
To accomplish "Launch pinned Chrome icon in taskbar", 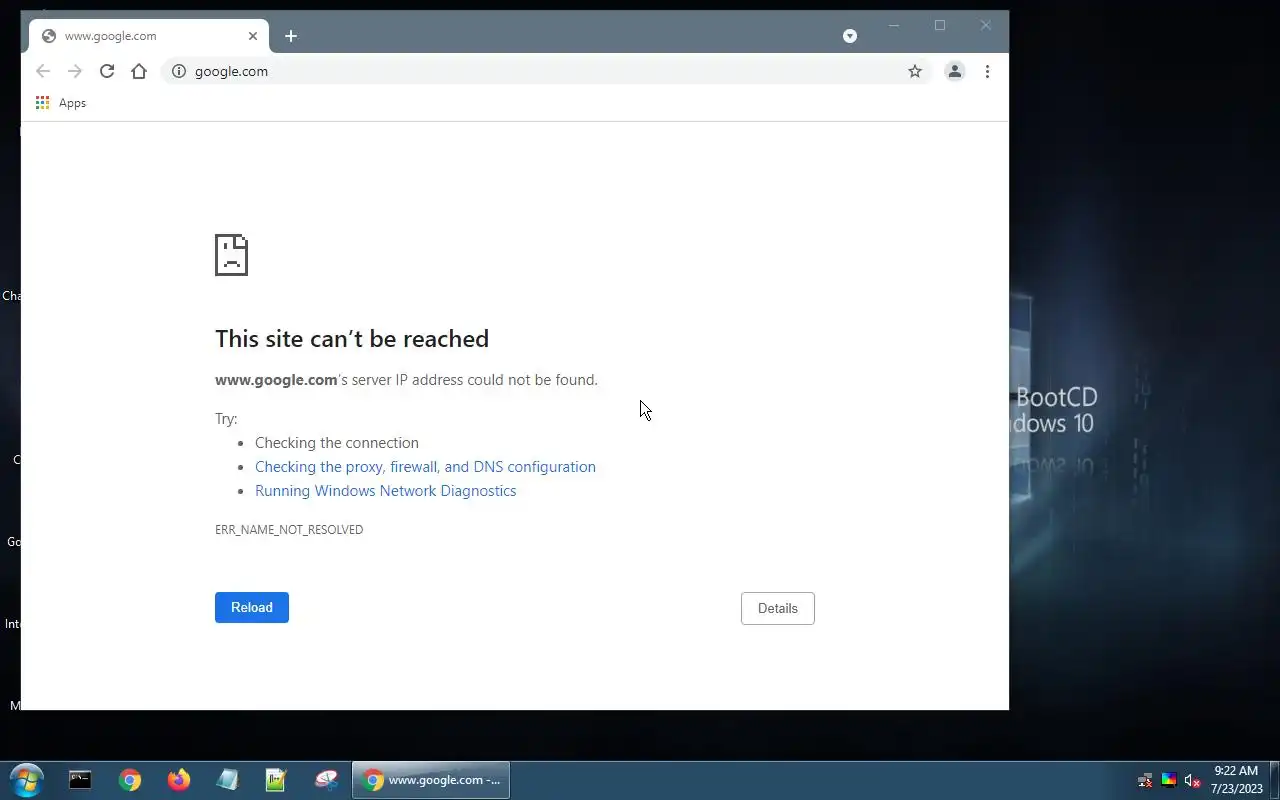I will point(130,780).
